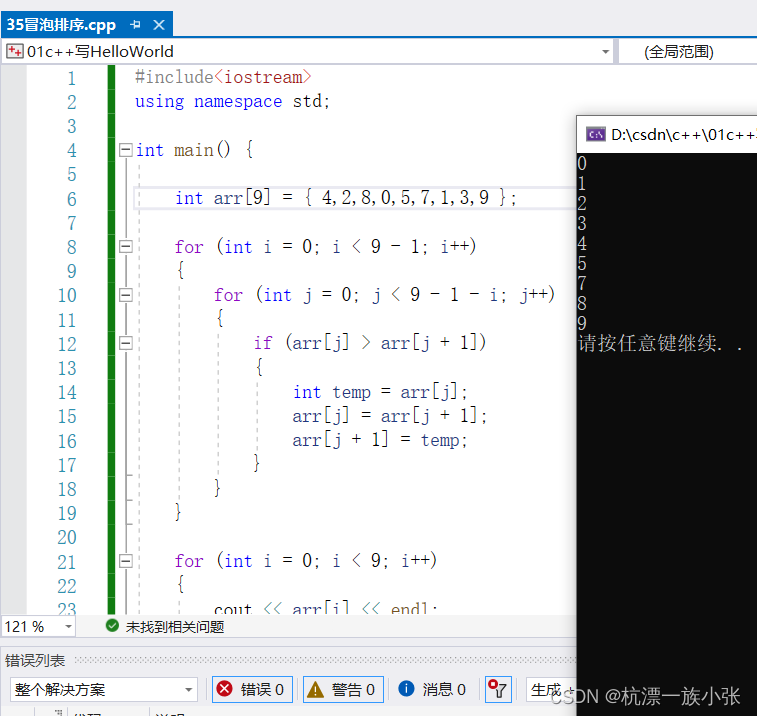Toggle the 消息 0 filter button
The image size is (757, 716).
433,689
